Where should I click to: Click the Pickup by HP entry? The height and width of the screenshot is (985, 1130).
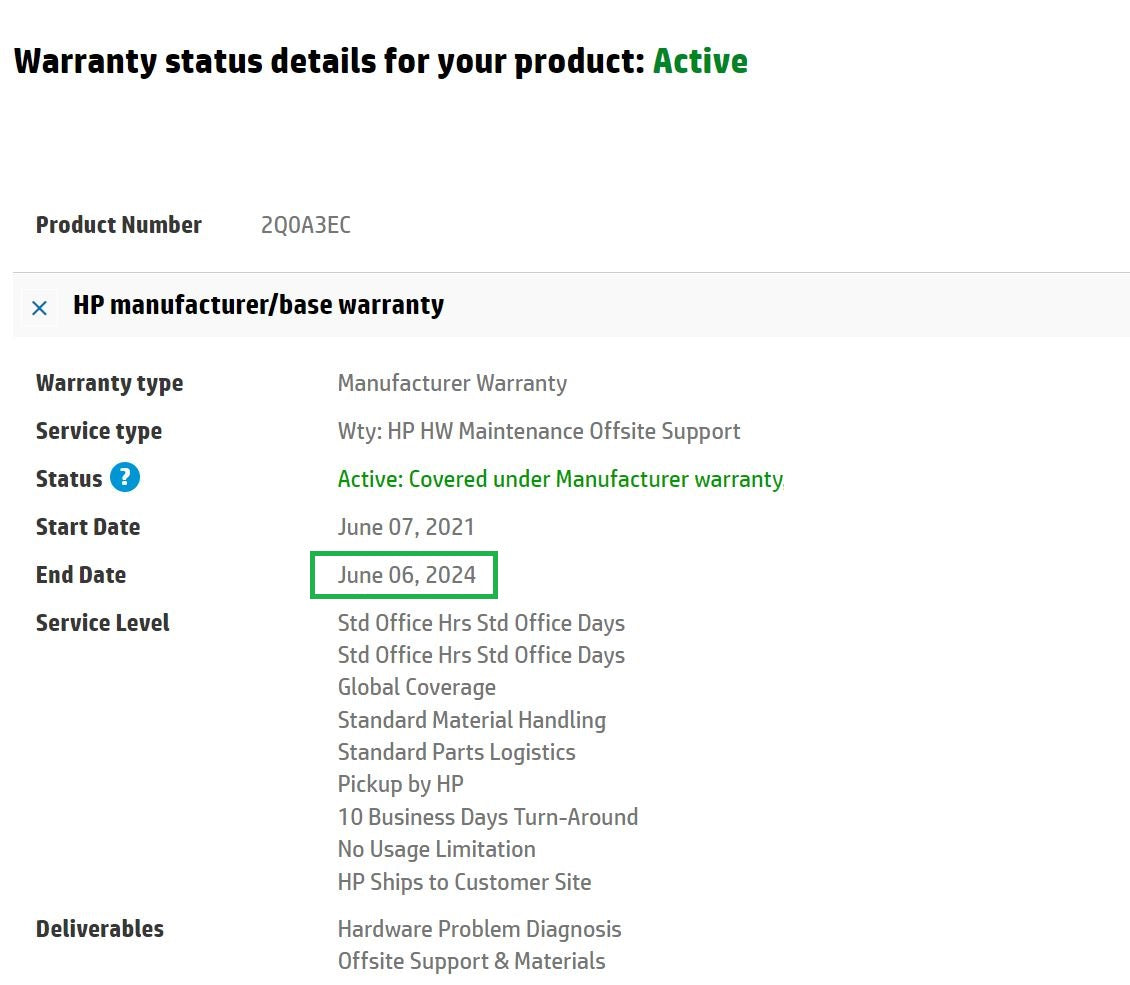click(x=401, y=784)
